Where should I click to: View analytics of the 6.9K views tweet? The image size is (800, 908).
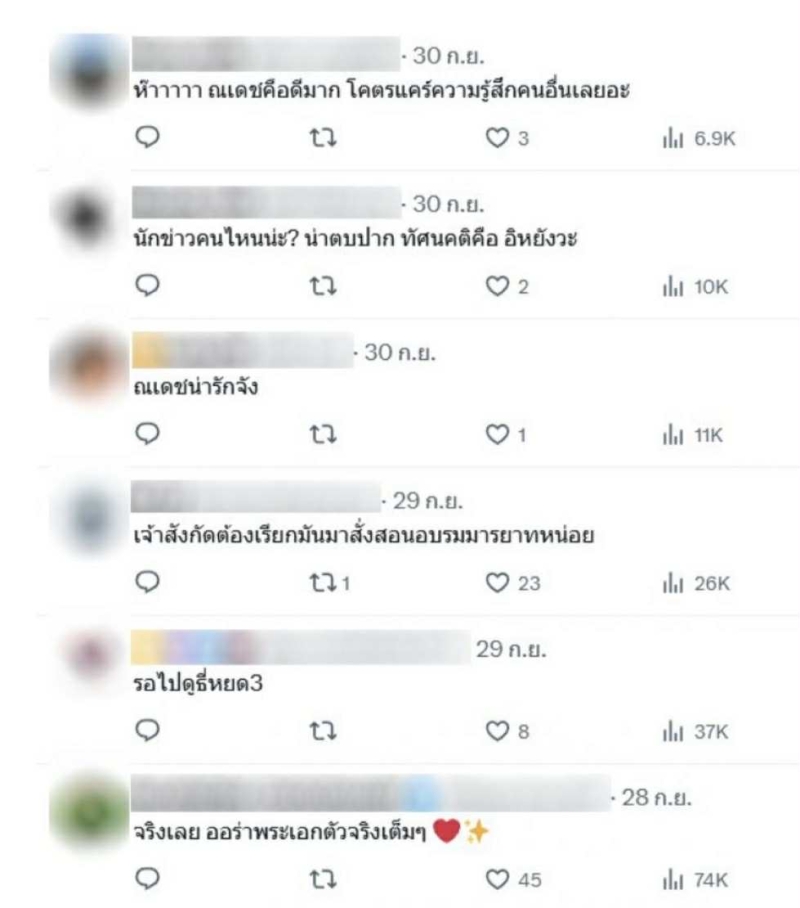699,138
